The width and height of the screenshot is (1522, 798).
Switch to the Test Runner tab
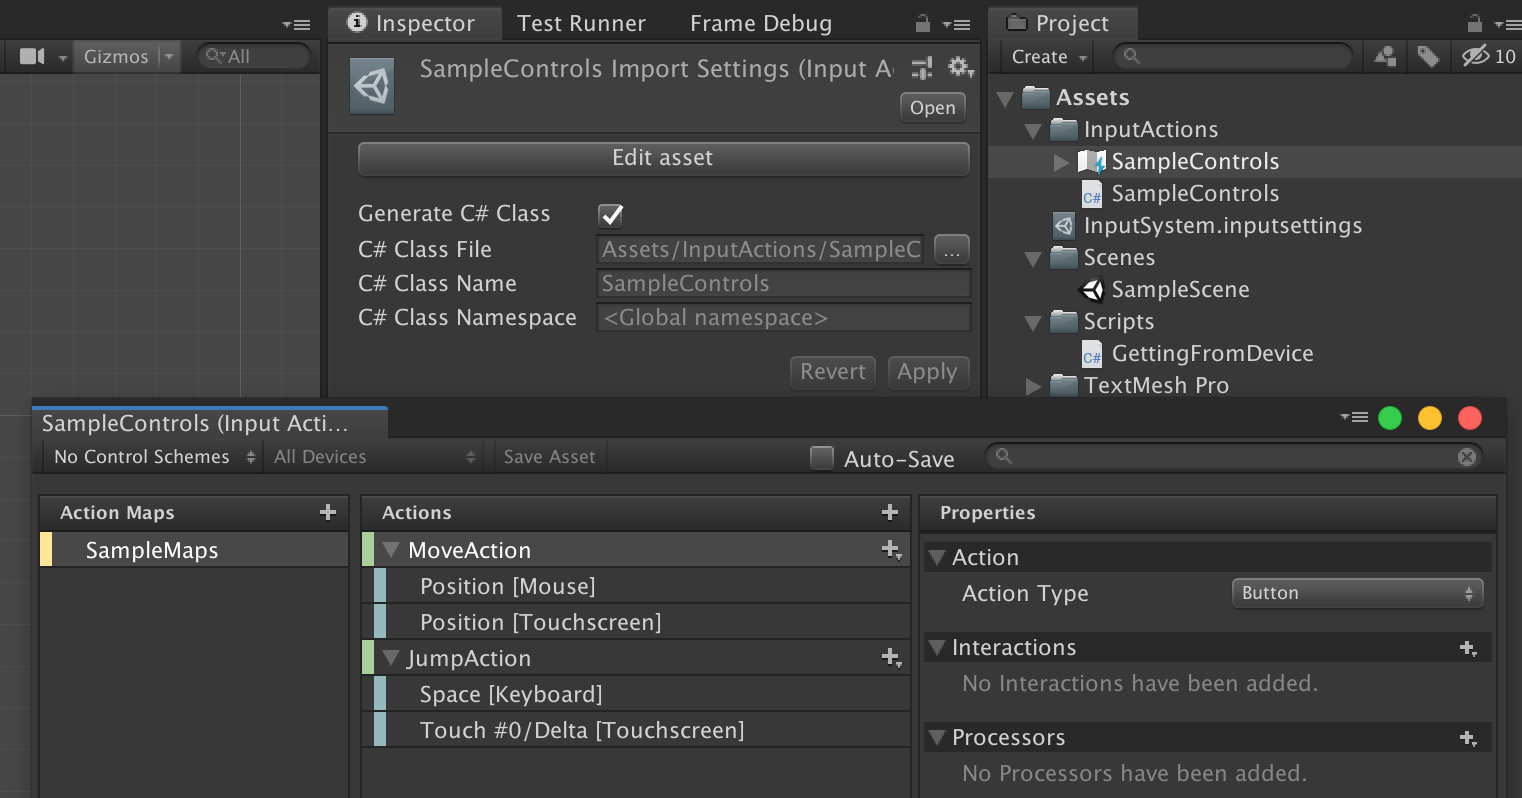point(581,23)
